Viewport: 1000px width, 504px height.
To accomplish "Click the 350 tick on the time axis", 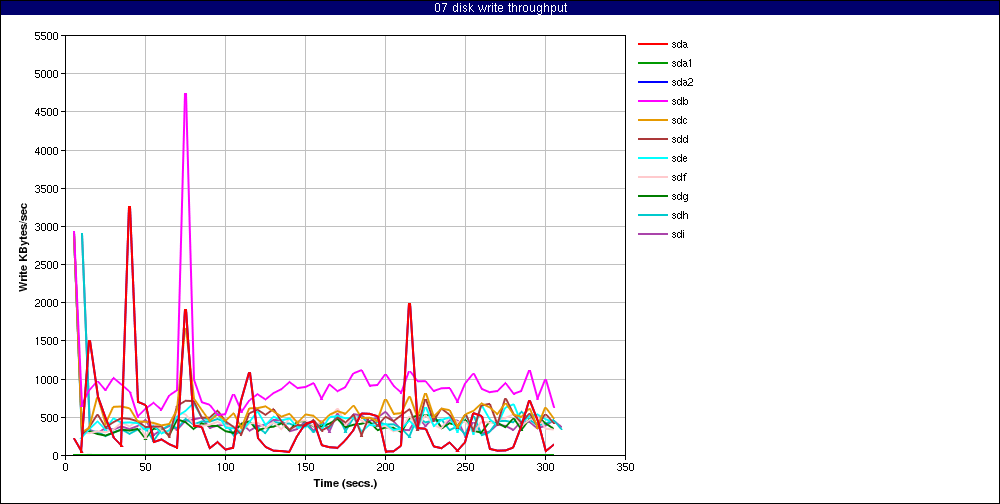I will coord(625,466).
